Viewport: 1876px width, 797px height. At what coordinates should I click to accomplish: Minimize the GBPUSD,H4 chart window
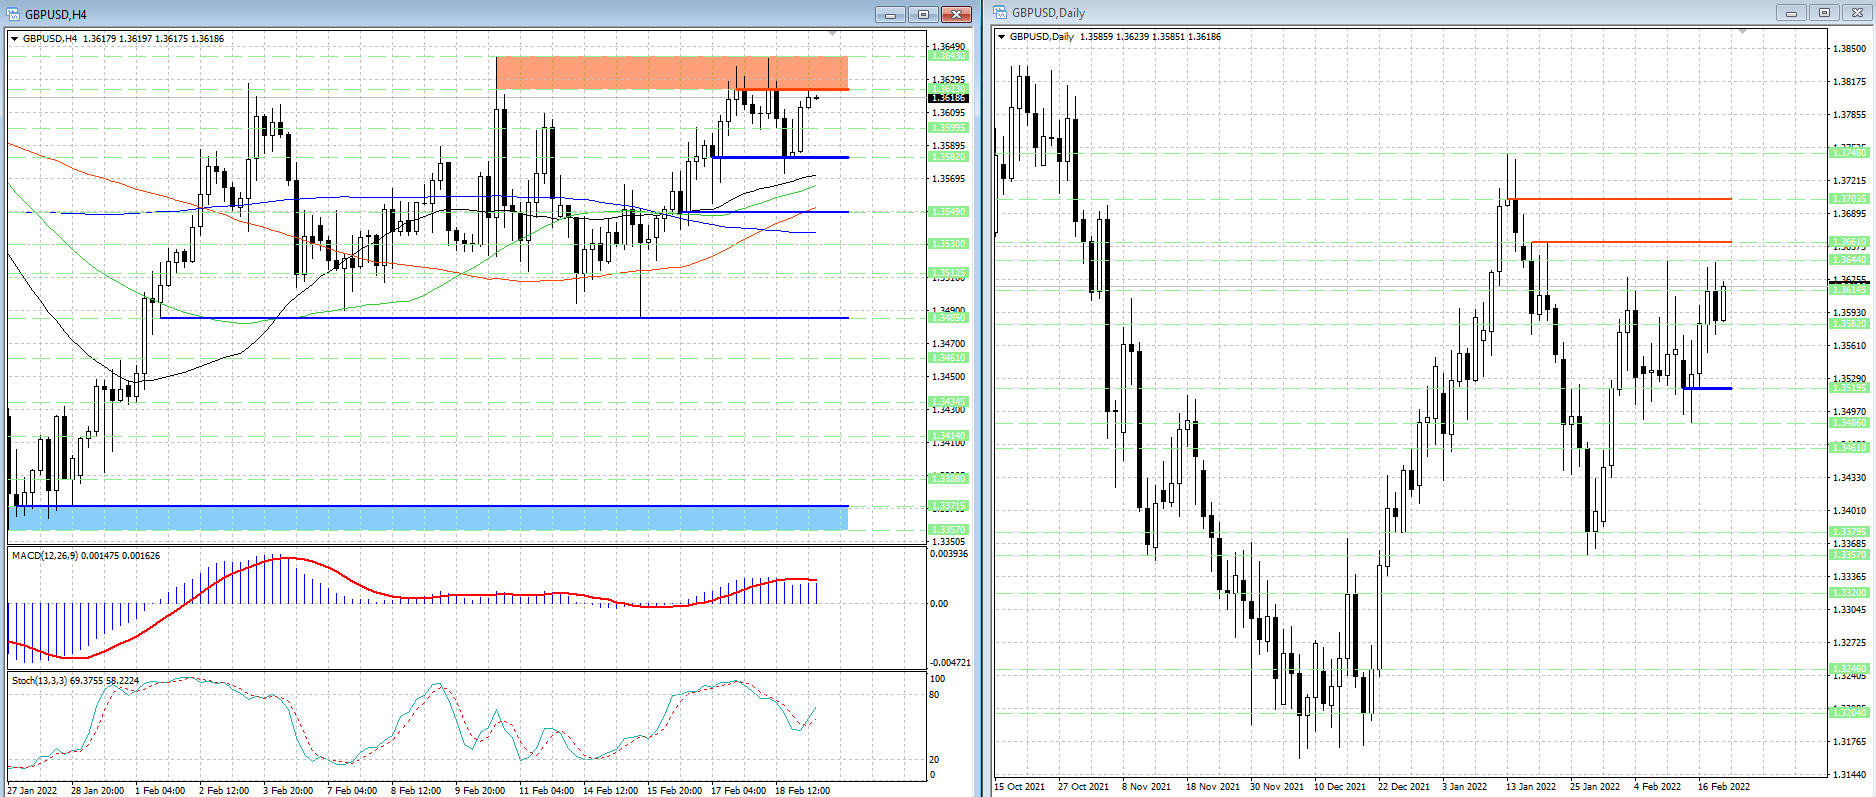pos(890,14)
